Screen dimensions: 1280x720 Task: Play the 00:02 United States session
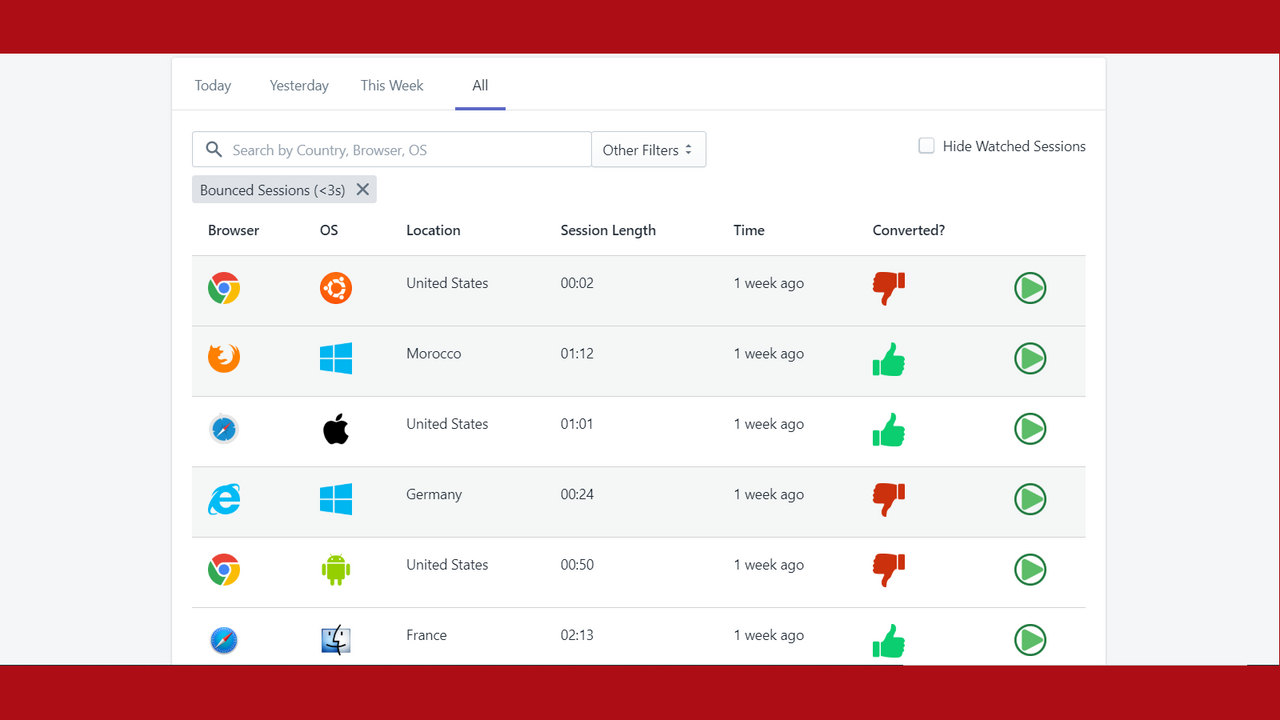(1030, 288)
